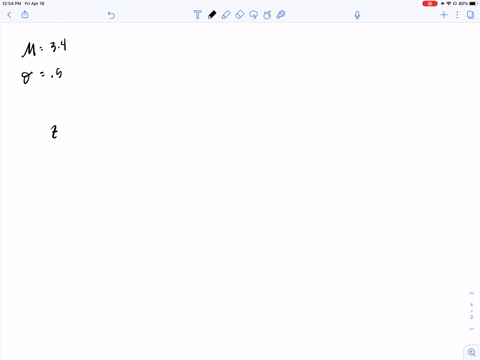Open the share export icon

(25, 14)
